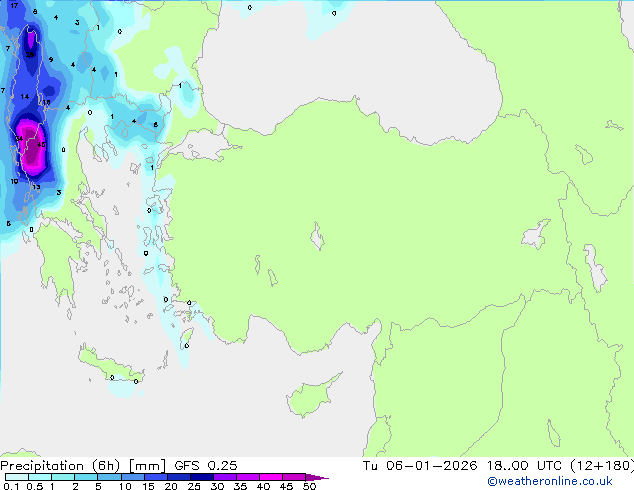The height and width of the screenshot is (490, 634).
Task: Select the '50' legend scale label
Action: pos(310,486)
